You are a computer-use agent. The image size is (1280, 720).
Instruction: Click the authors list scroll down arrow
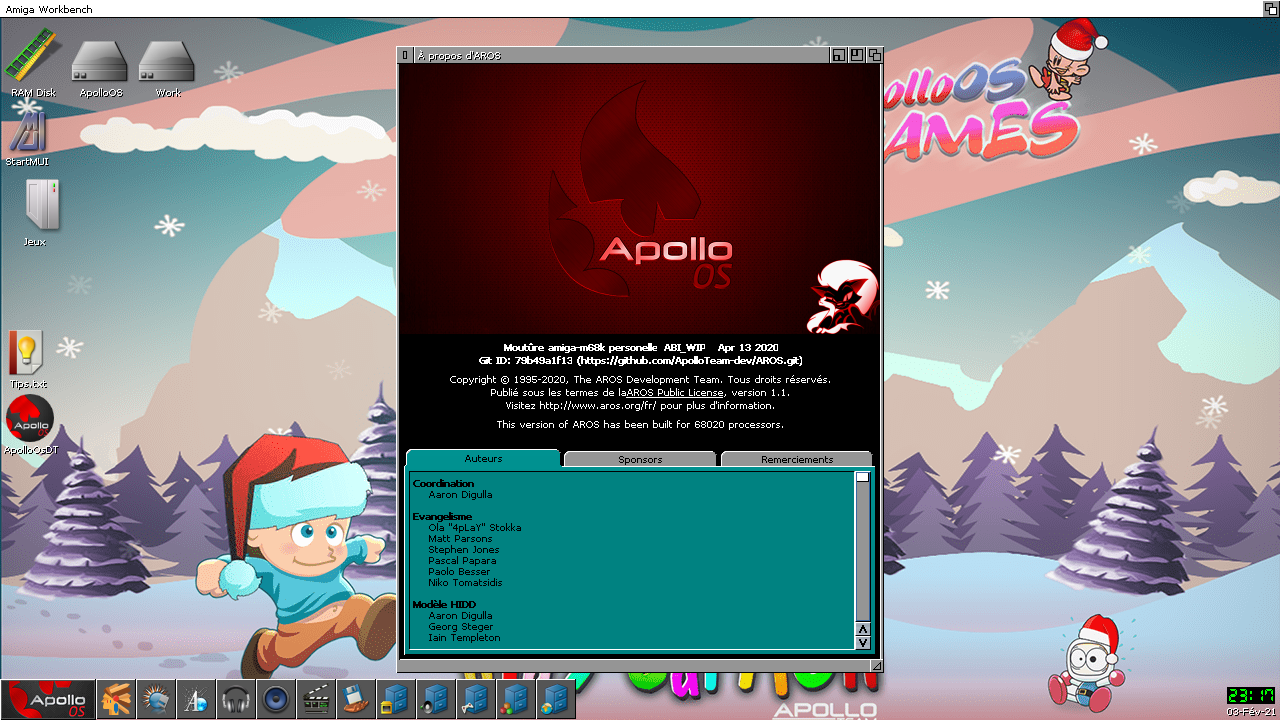point(863,642)
